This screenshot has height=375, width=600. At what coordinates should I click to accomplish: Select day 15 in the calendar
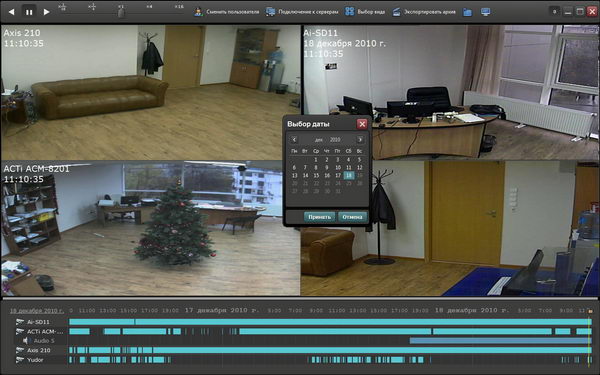coord(316,176)
